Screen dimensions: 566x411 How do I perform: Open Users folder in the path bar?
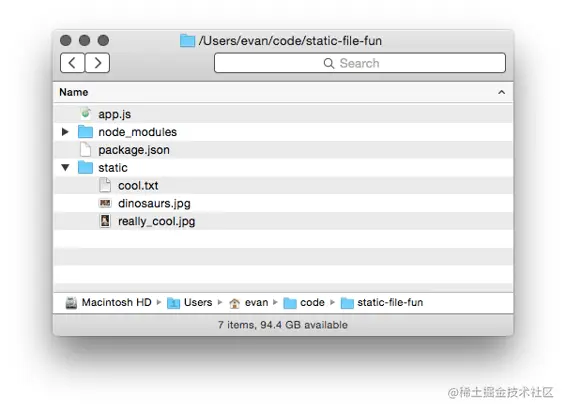pos(190,302)
